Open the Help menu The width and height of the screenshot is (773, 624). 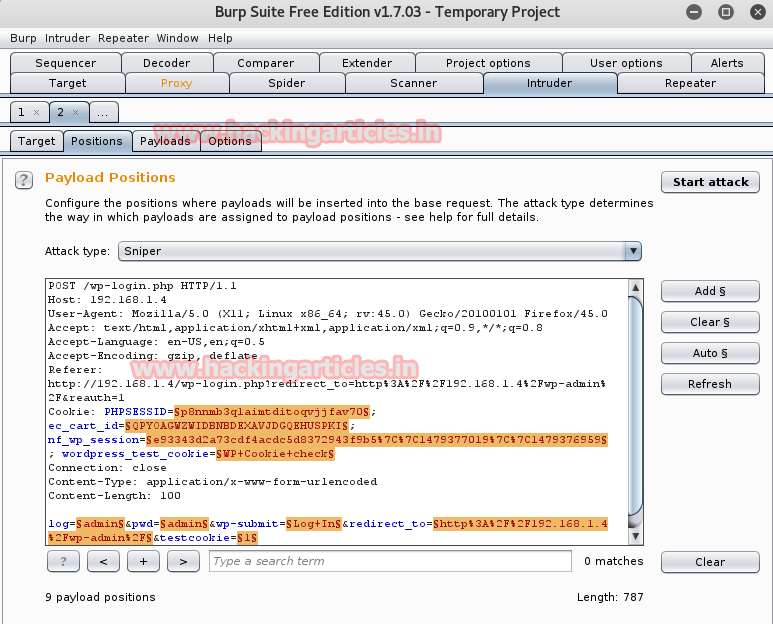tap(220, 38)
